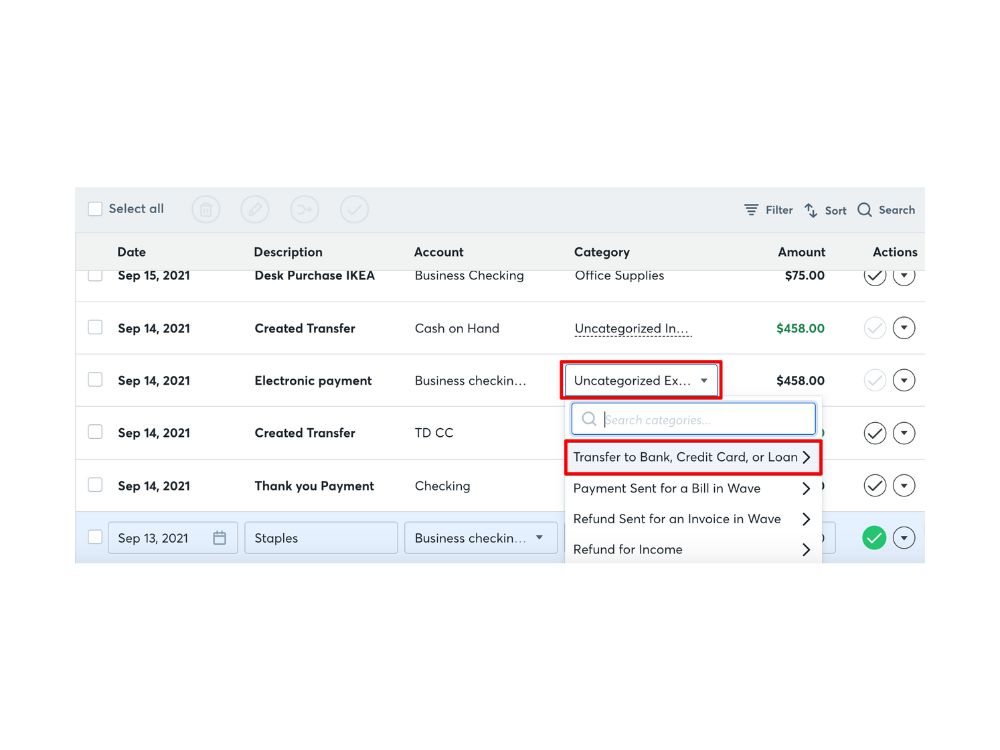This screenshot has height=750, width=1000.
Task: Click the merge transactions icon in toolbar
Action: (x=305, y=209)
